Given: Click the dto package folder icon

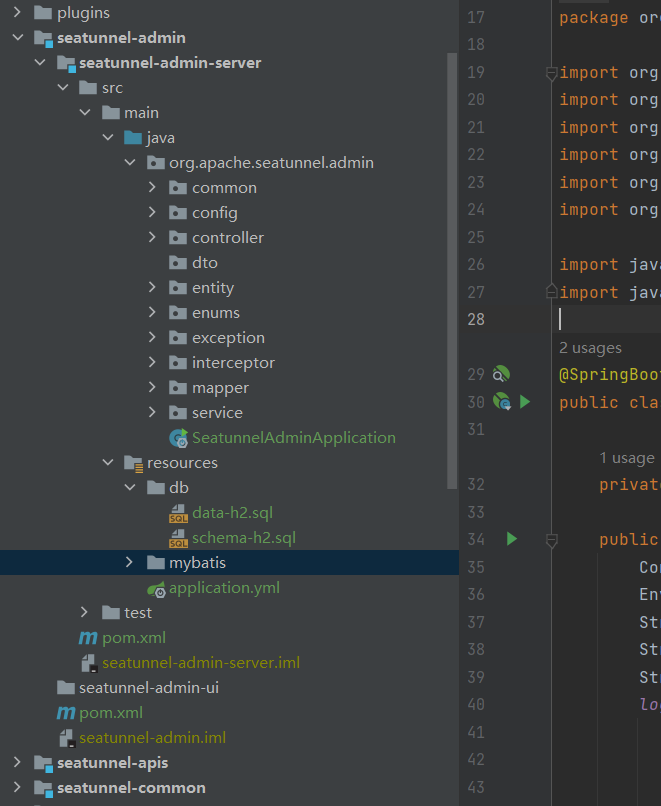Looking at the screenshot, I should tap(178, 263).
